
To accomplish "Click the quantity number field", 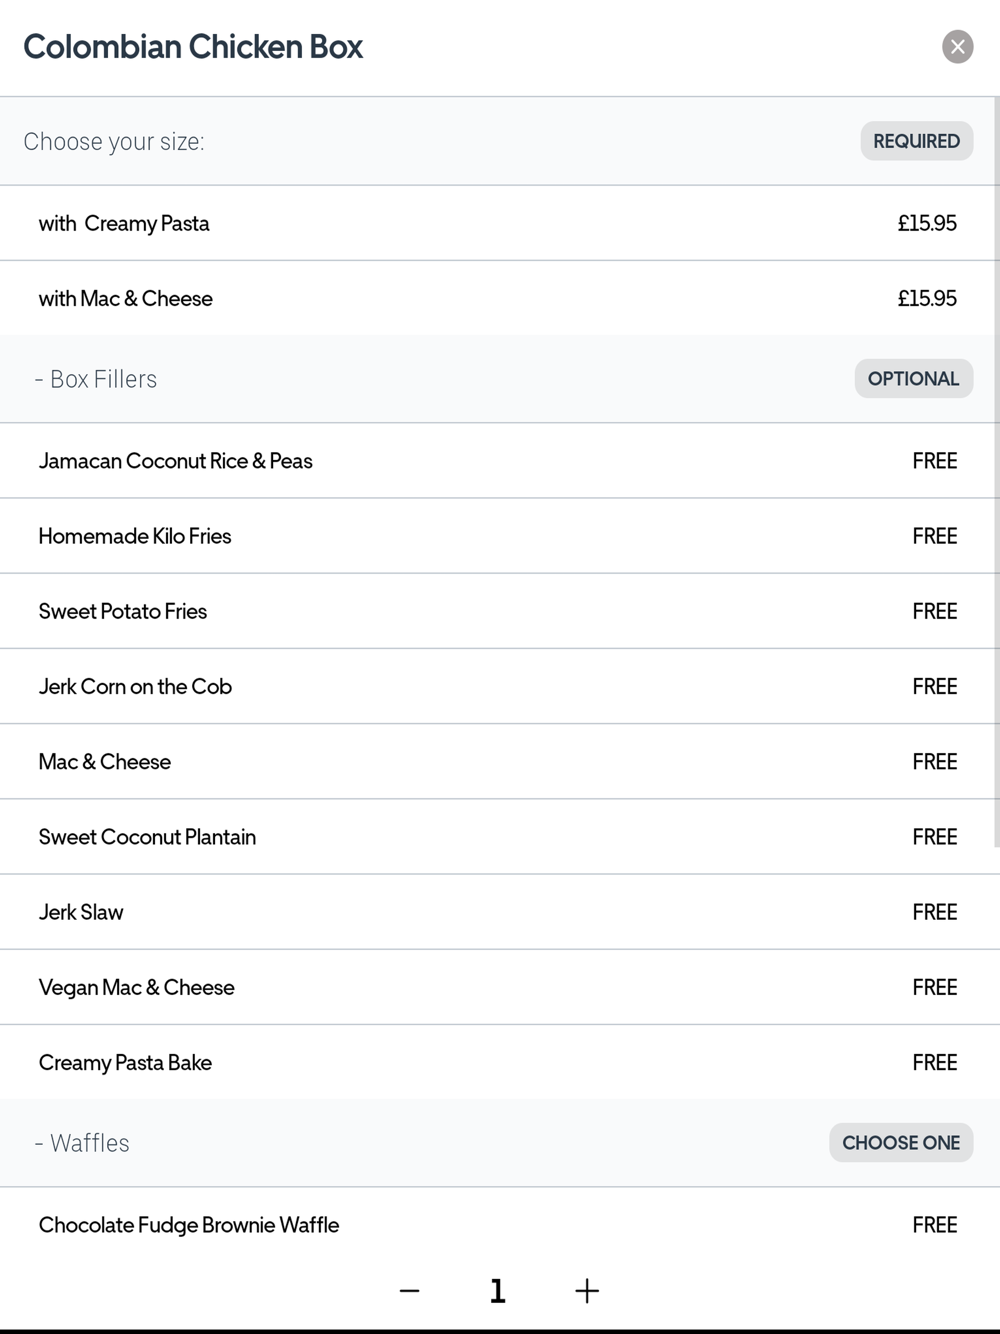I will [x=498, y=1291].
